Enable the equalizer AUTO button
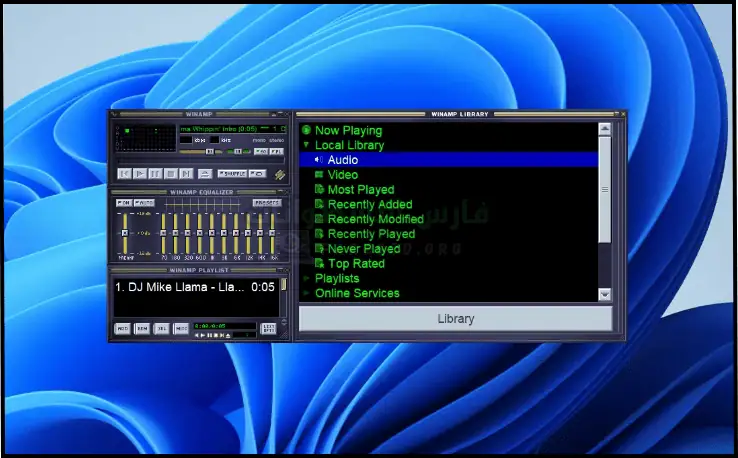 (144, 202)
